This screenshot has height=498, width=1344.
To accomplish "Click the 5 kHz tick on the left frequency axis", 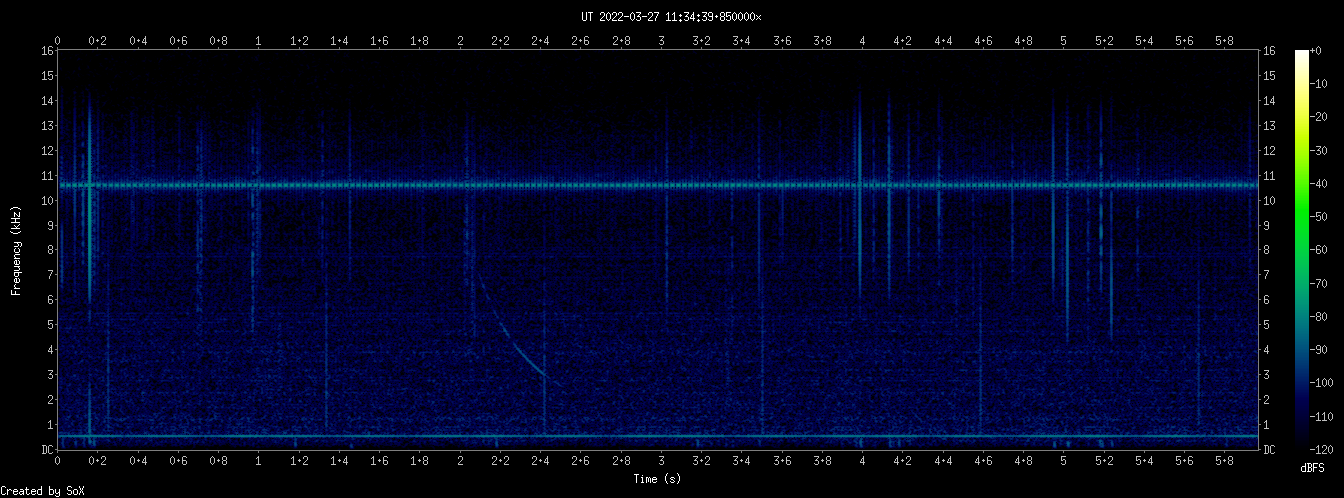I will [50, 325].
